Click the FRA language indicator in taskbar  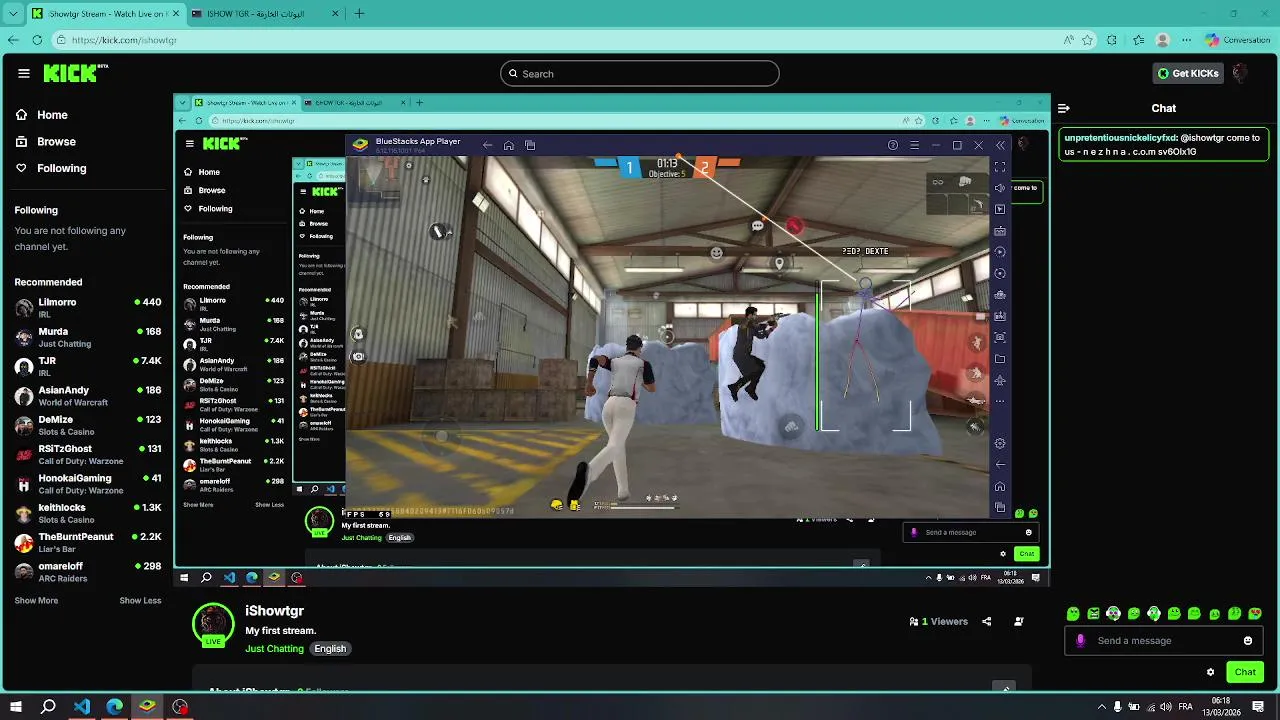pyautogui.click(x=1185, y=707)
